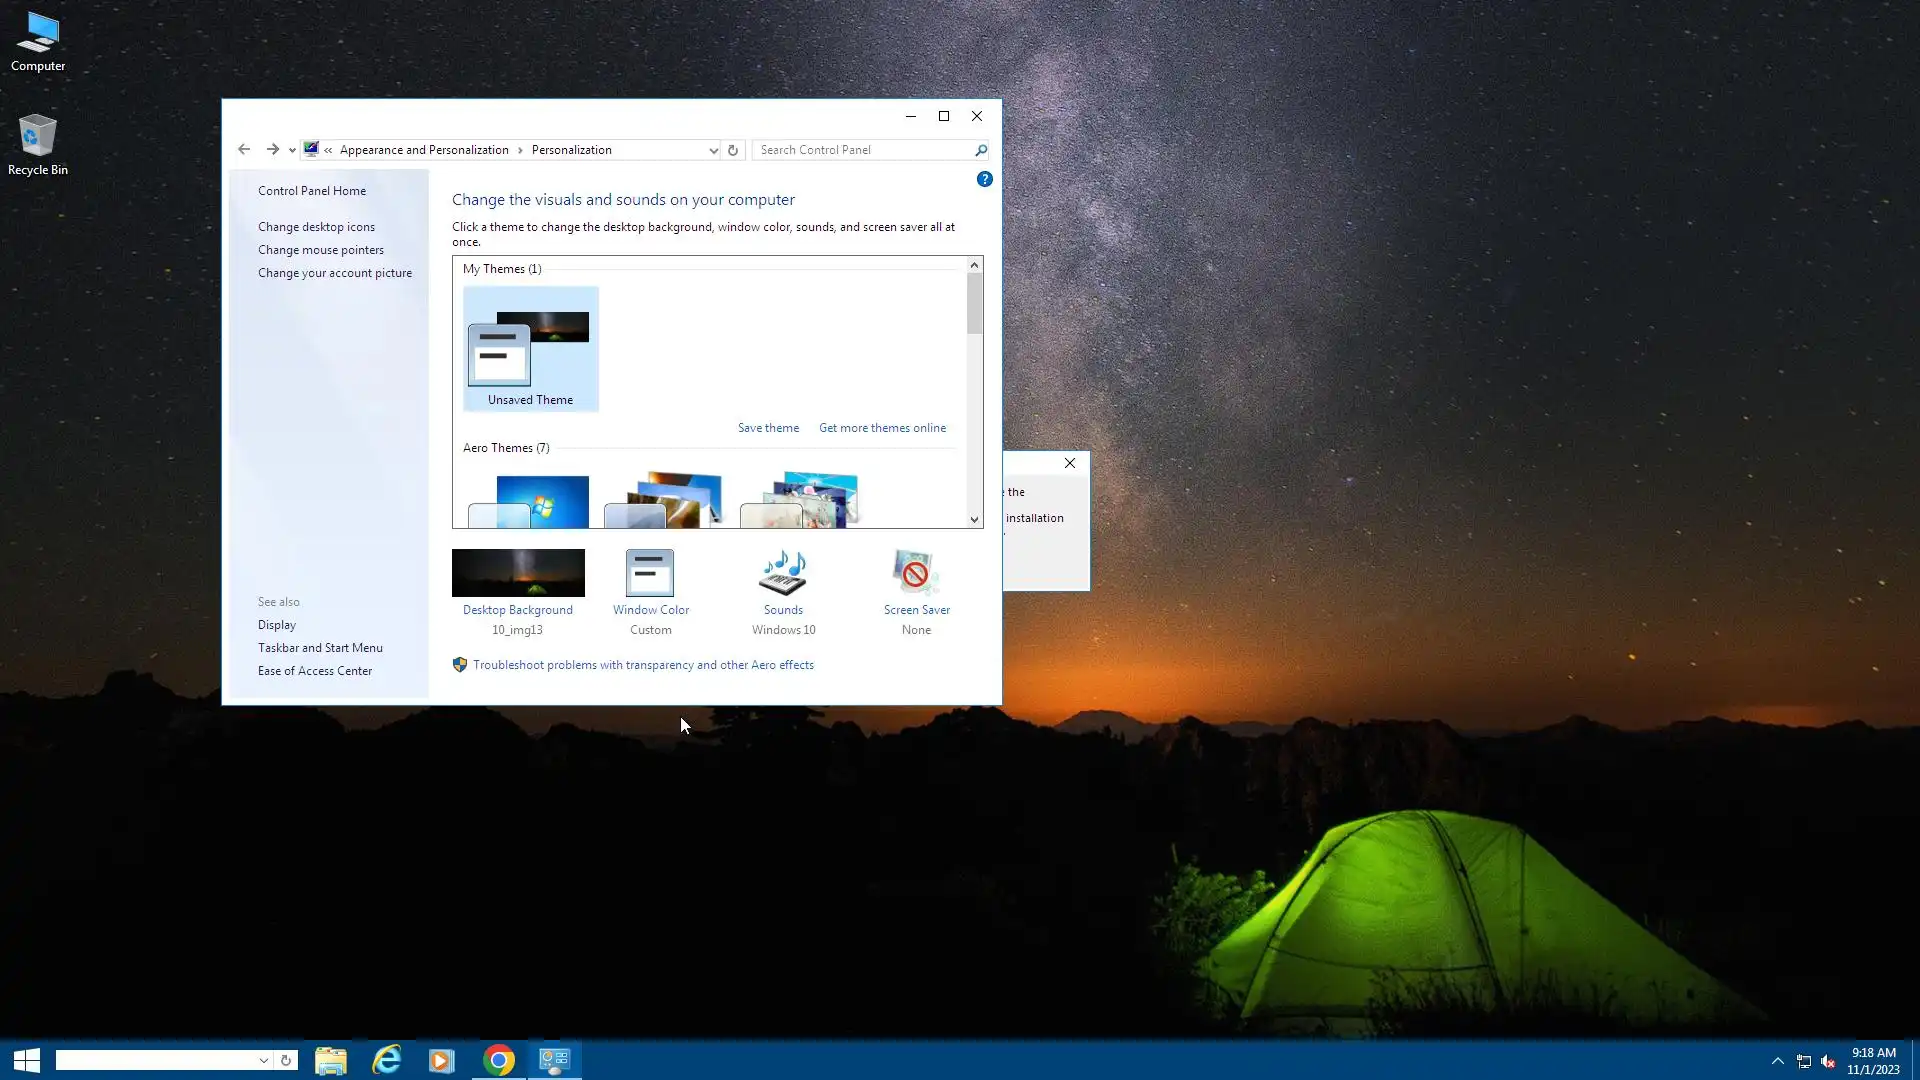This screenshot has height=1080, width=1920.
Task: Open the Desktop Background settings icon
Action: (x=518, y=573)
